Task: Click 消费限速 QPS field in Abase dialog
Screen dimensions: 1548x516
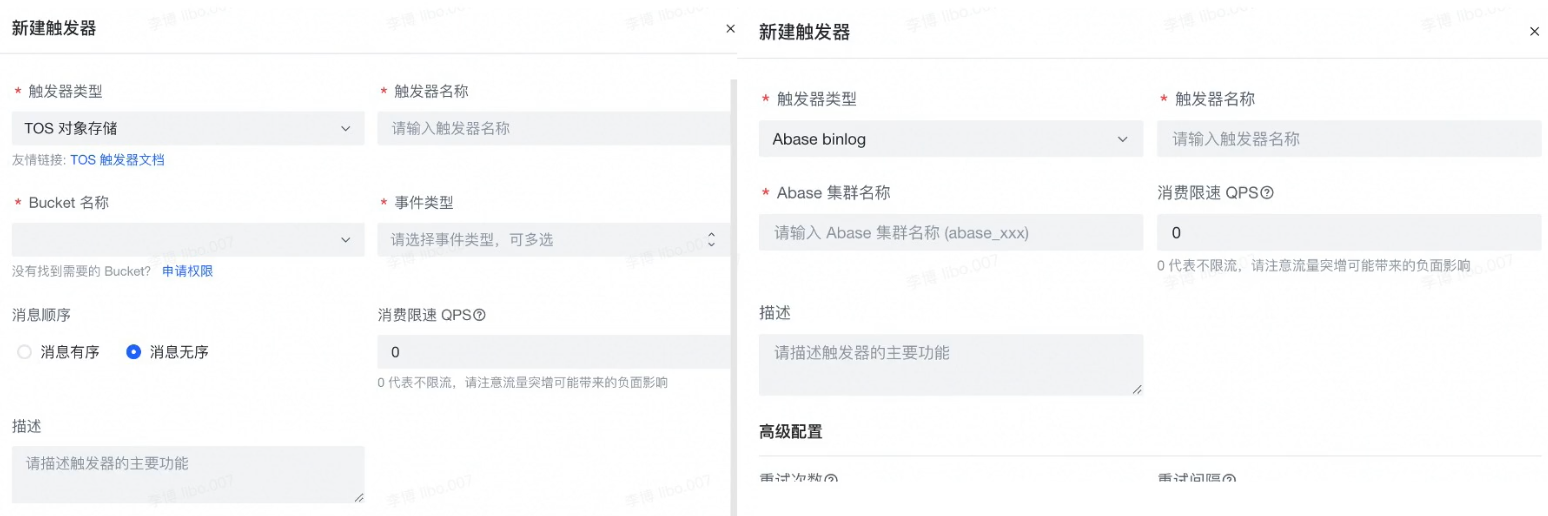Action: pyautogui.click(x=1350, y=232)
